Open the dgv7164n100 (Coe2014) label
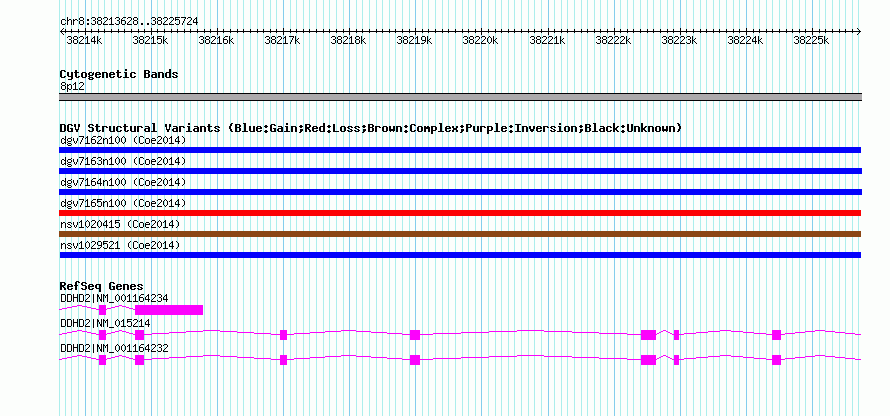The height and width of the screenshot is (416, 890). pyautogui.click(x=123, y=182)
